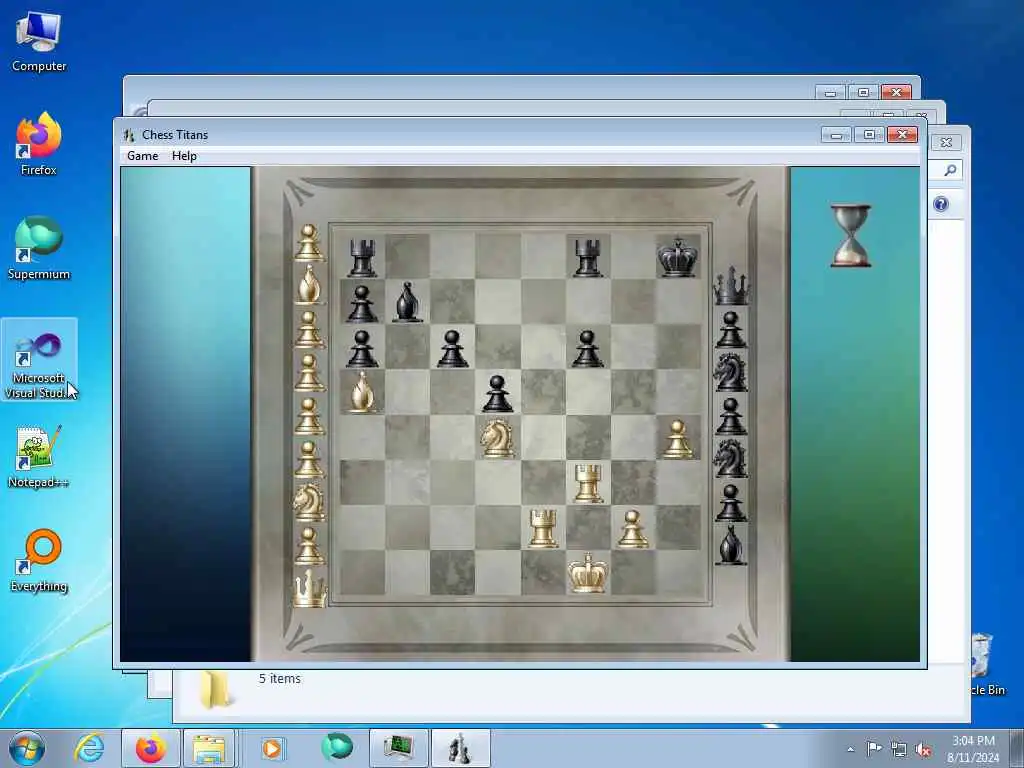Click the muted volume tray icon
1024x768 pixels.
pyautogui.click(x=923, y=750)
